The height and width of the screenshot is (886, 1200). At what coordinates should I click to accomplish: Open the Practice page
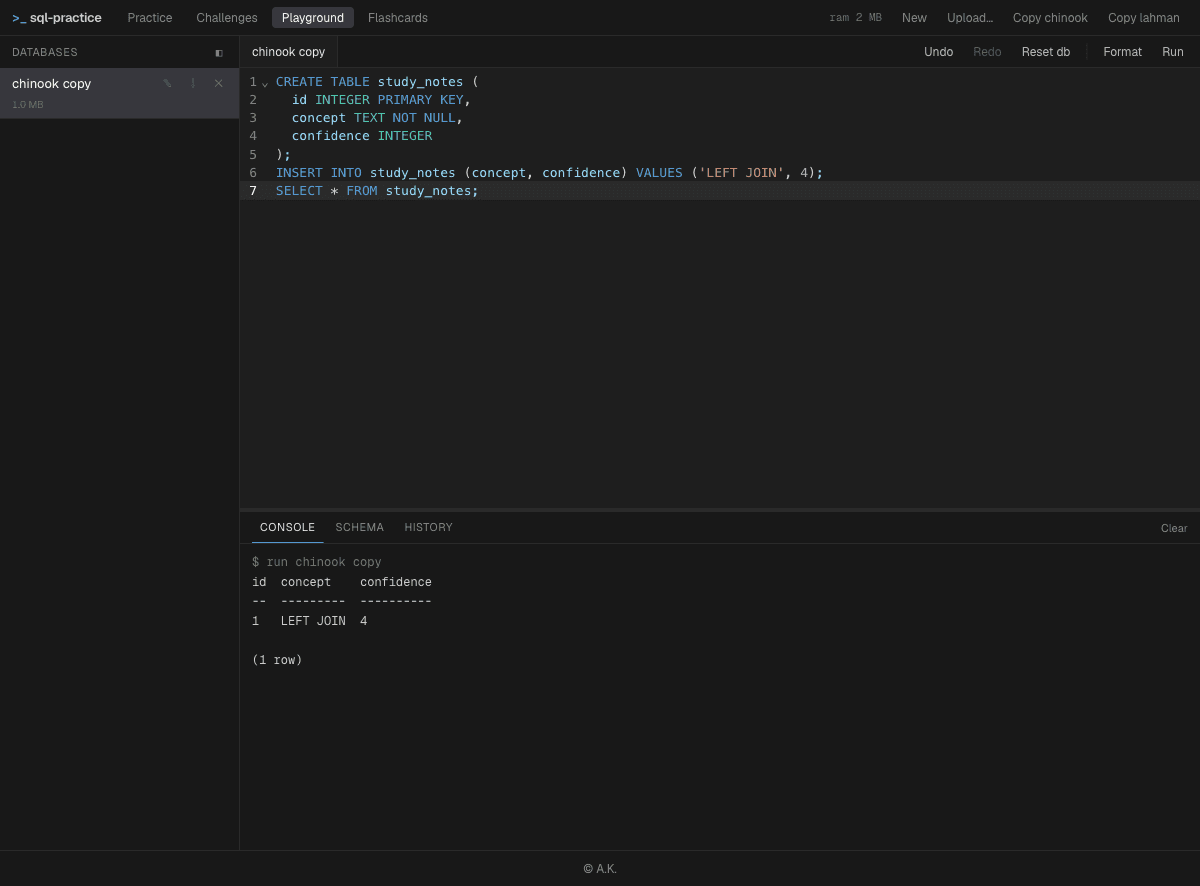(x=150, y=18)
